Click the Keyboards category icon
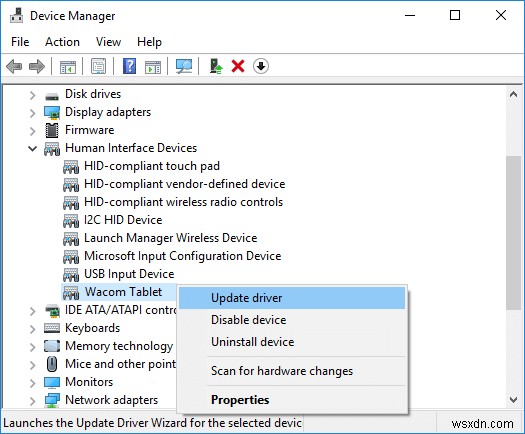The width and height of the screenshot is (525, 434). point(52,328)
